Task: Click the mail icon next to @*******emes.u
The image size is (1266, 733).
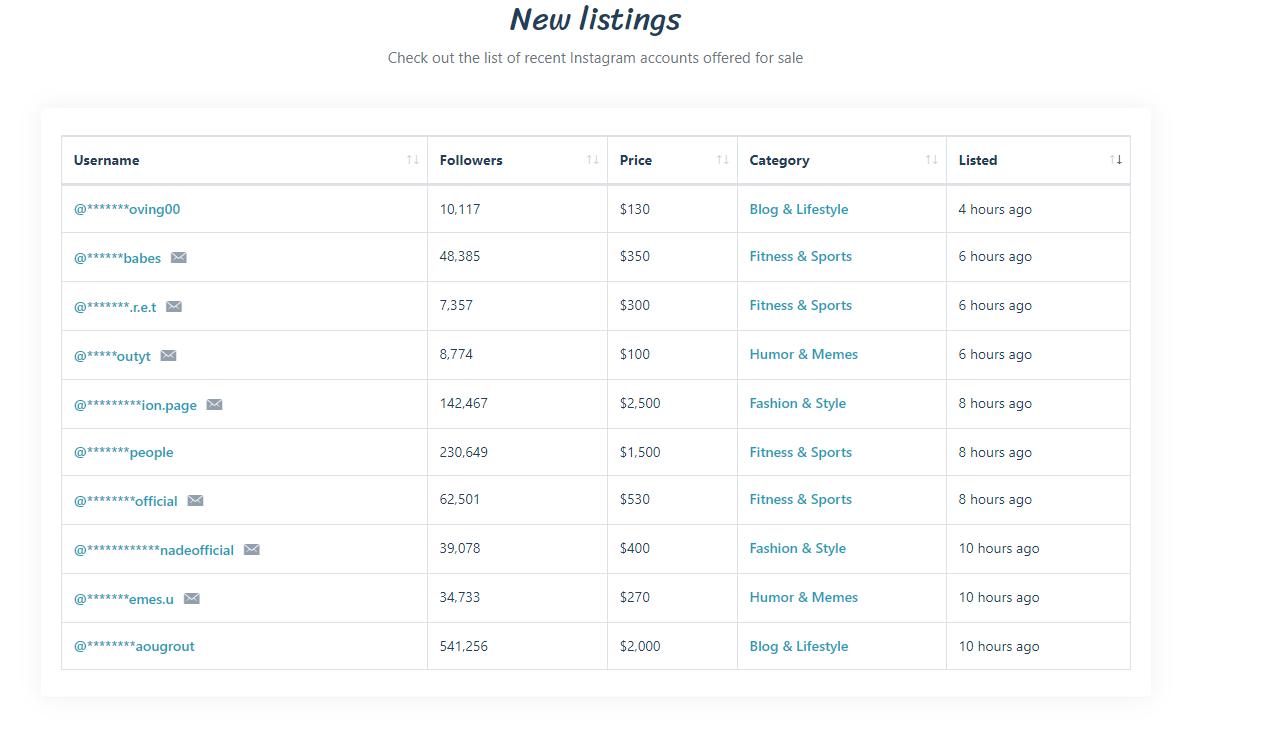Action: click(x=192, y=599)
